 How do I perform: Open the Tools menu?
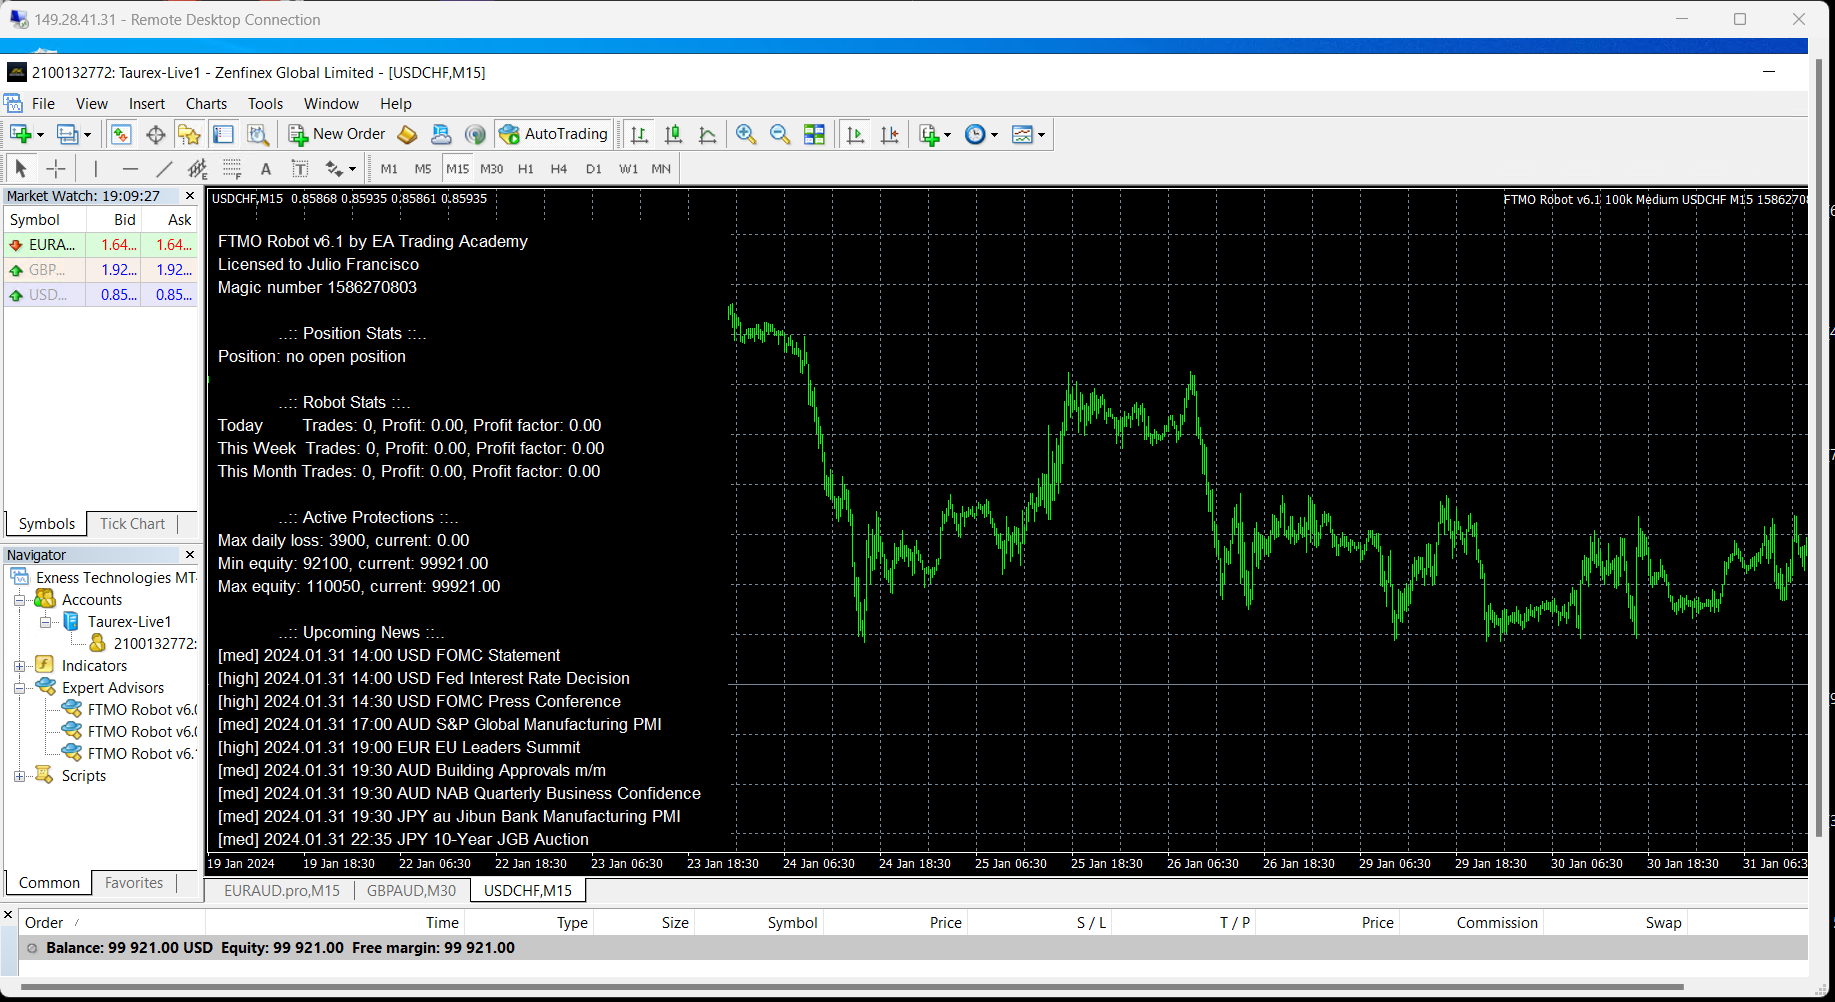point(265,104)
